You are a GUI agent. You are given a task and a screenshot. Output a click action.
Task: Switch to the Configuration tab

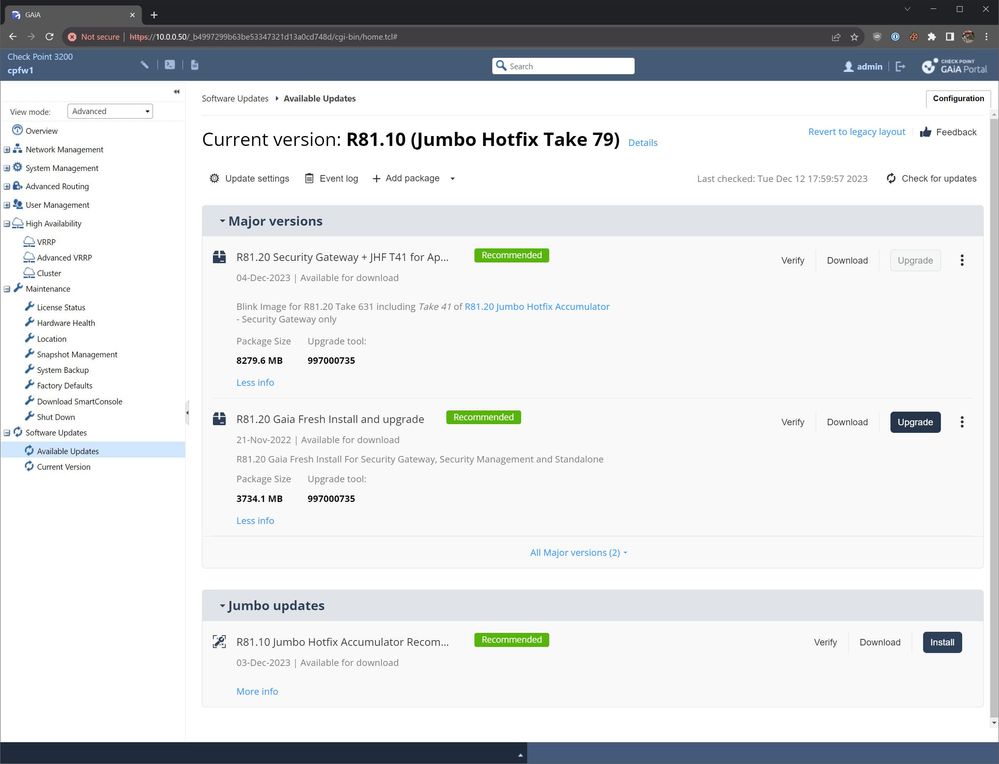[958, 98]
